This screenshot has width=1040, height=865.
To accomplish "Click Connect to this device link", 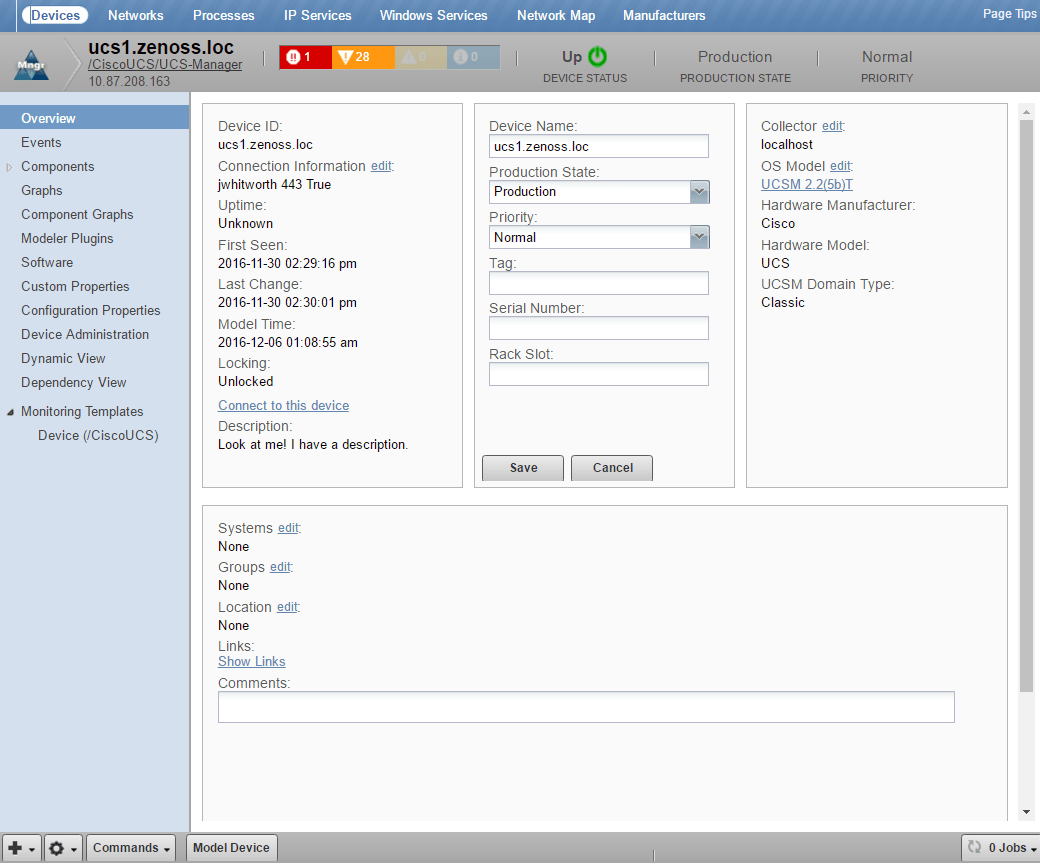I will coord(283,405).
